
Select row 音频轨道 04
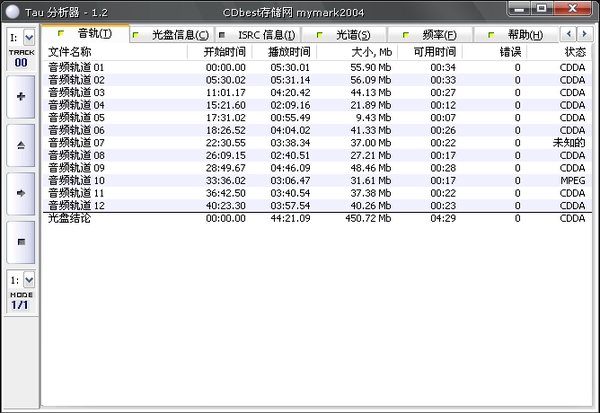pyautogui.click(x=317, y=105)
